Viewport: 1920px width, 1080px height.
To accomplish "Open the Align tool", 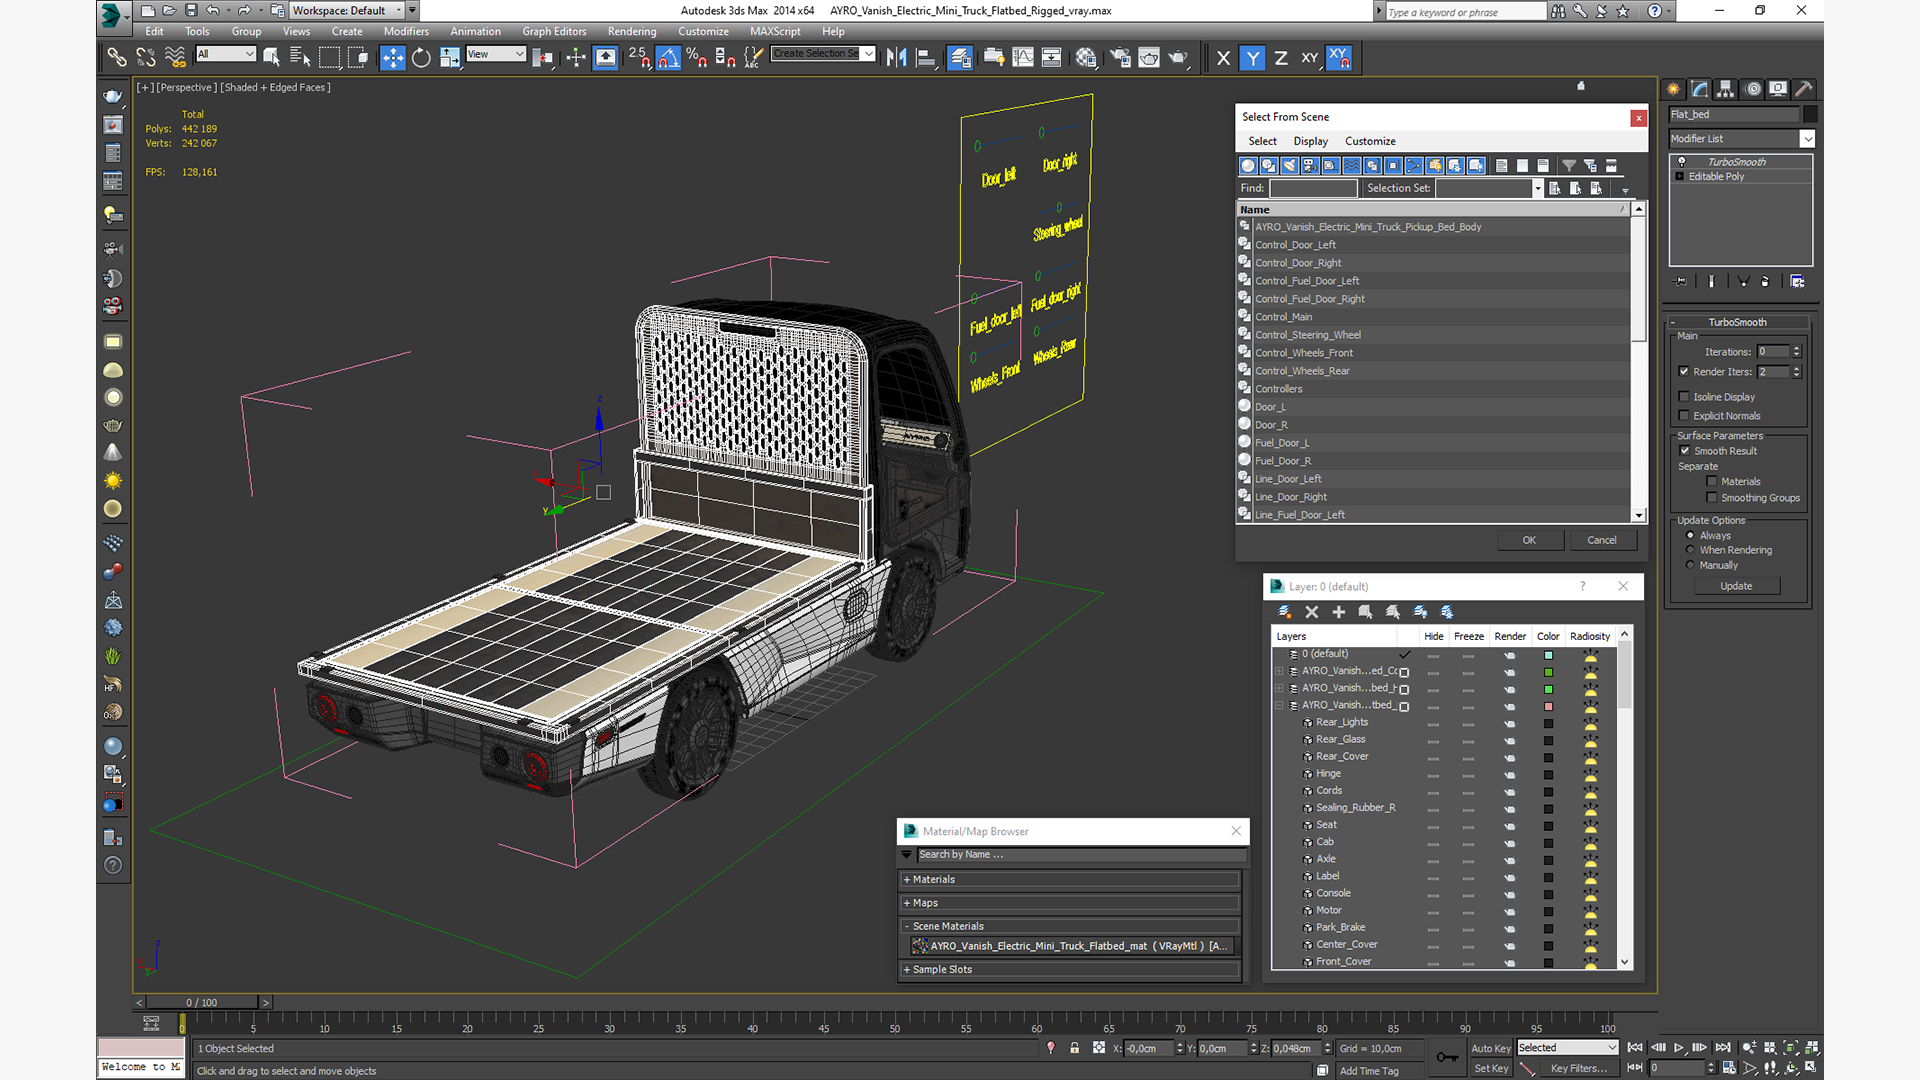I will (926, 57).
